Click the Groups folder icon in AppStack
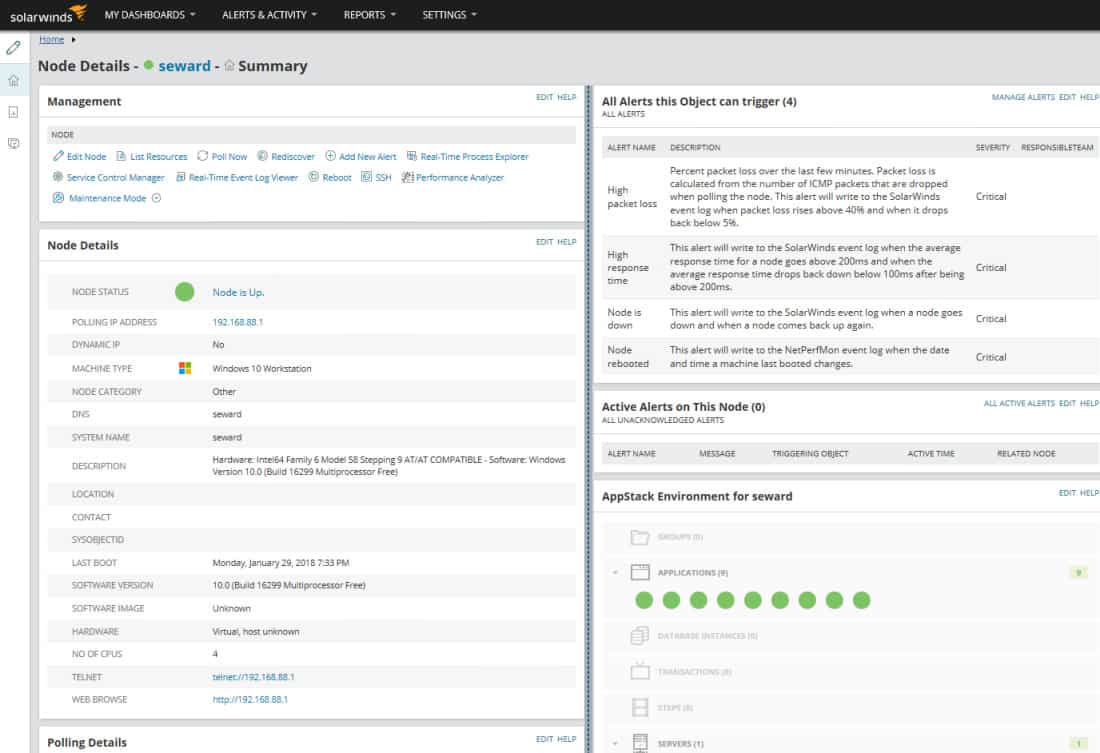This screenshot has width=1100, height=753. click(640, 537)
